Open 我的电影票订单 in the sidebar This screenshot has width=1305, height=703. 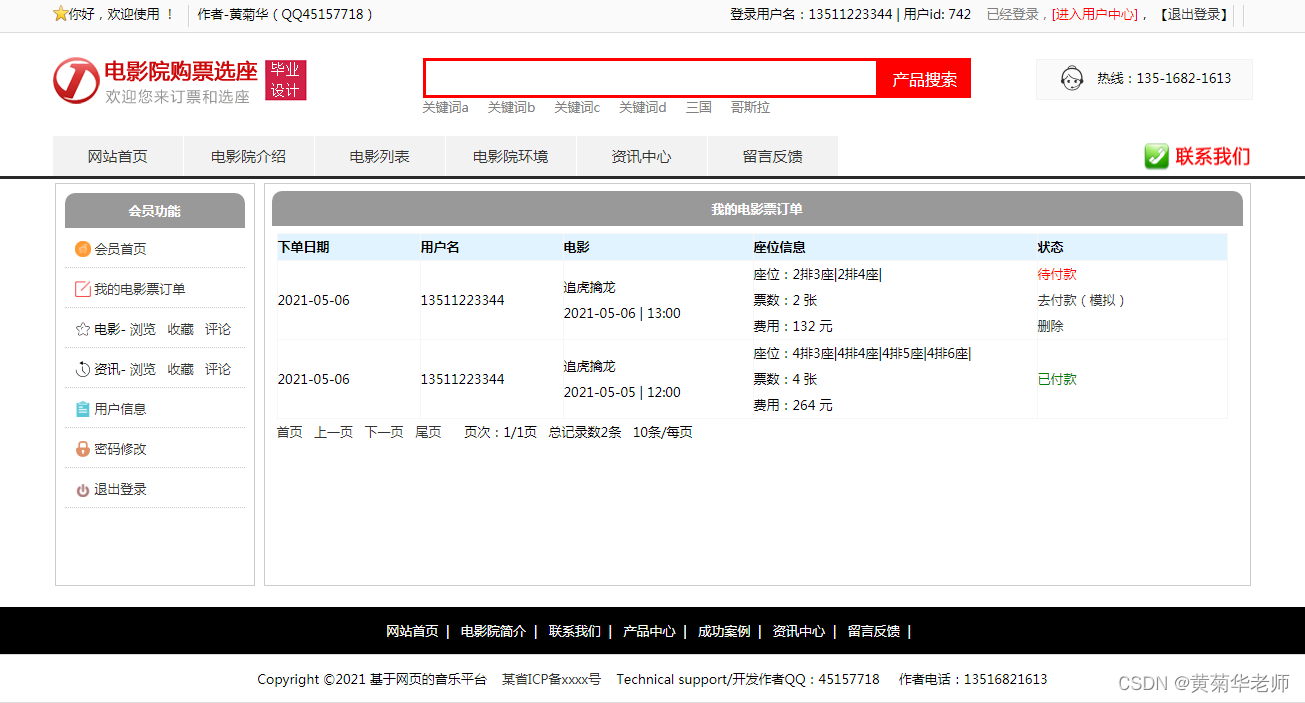click(x=140, y=289)
